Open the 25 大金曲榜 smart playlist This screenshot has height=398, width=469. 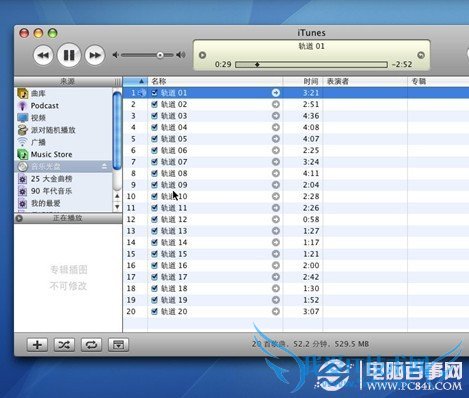pos(64,179)
